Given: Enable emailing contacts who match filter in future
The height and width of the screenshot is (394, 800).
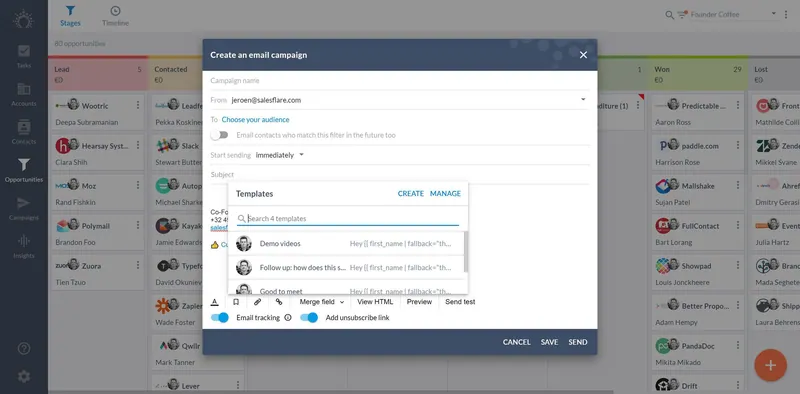Looking at the screenshot, I should [219, 135].
